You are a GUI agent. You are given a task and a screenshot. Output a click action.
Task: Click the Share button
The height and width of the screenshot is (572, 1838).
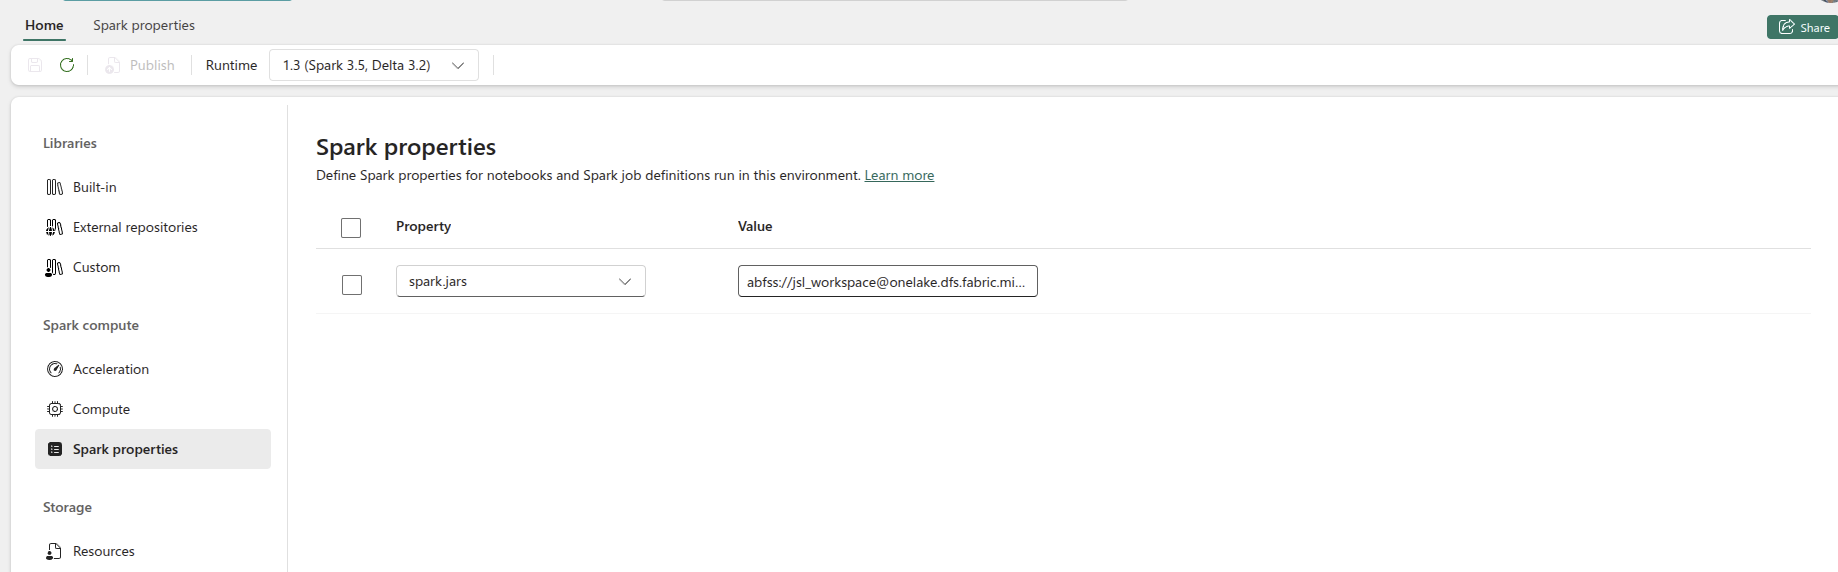pos(1803,27)
